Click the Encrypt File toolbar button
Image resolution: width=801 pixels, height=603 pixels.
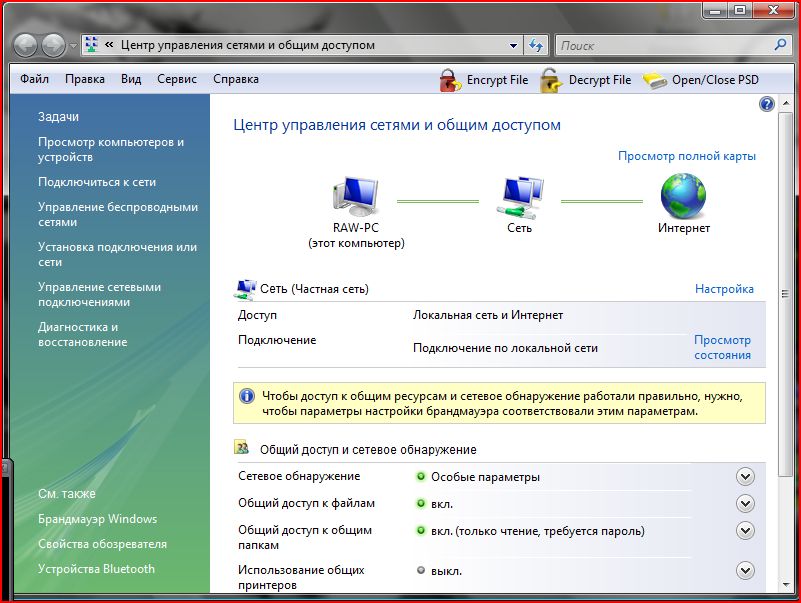click(x=483, y=80)
